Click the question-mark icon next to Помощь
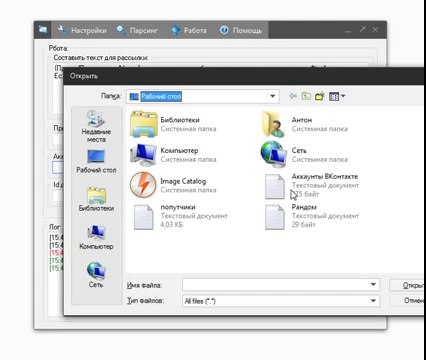 224,30
